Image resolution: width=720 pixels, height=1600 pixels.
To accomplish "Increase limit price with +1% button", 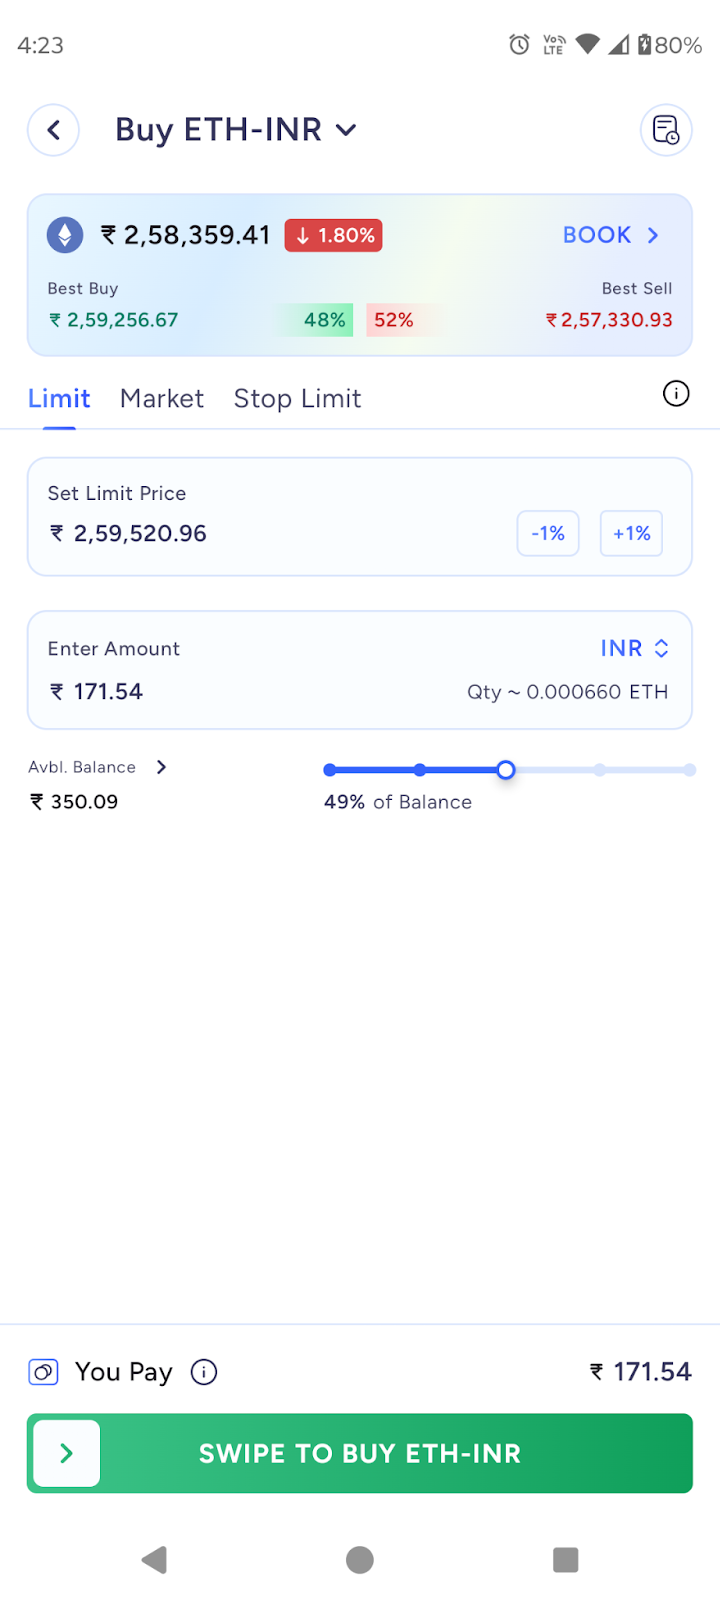I will pos(631,533).
